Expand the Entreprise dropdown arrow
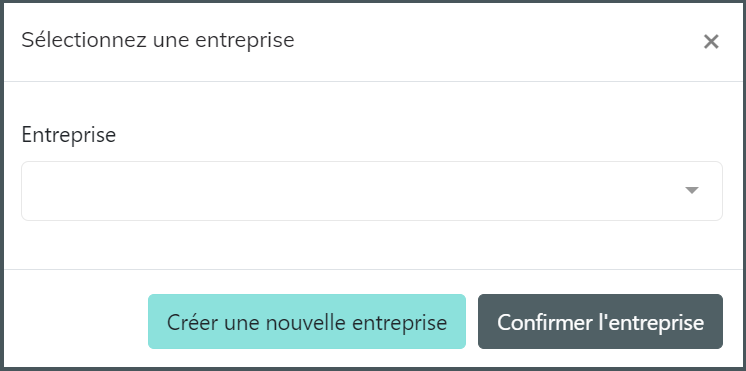Screen dimensions: 746x371 pyautogui.click(x=691, y=190)
